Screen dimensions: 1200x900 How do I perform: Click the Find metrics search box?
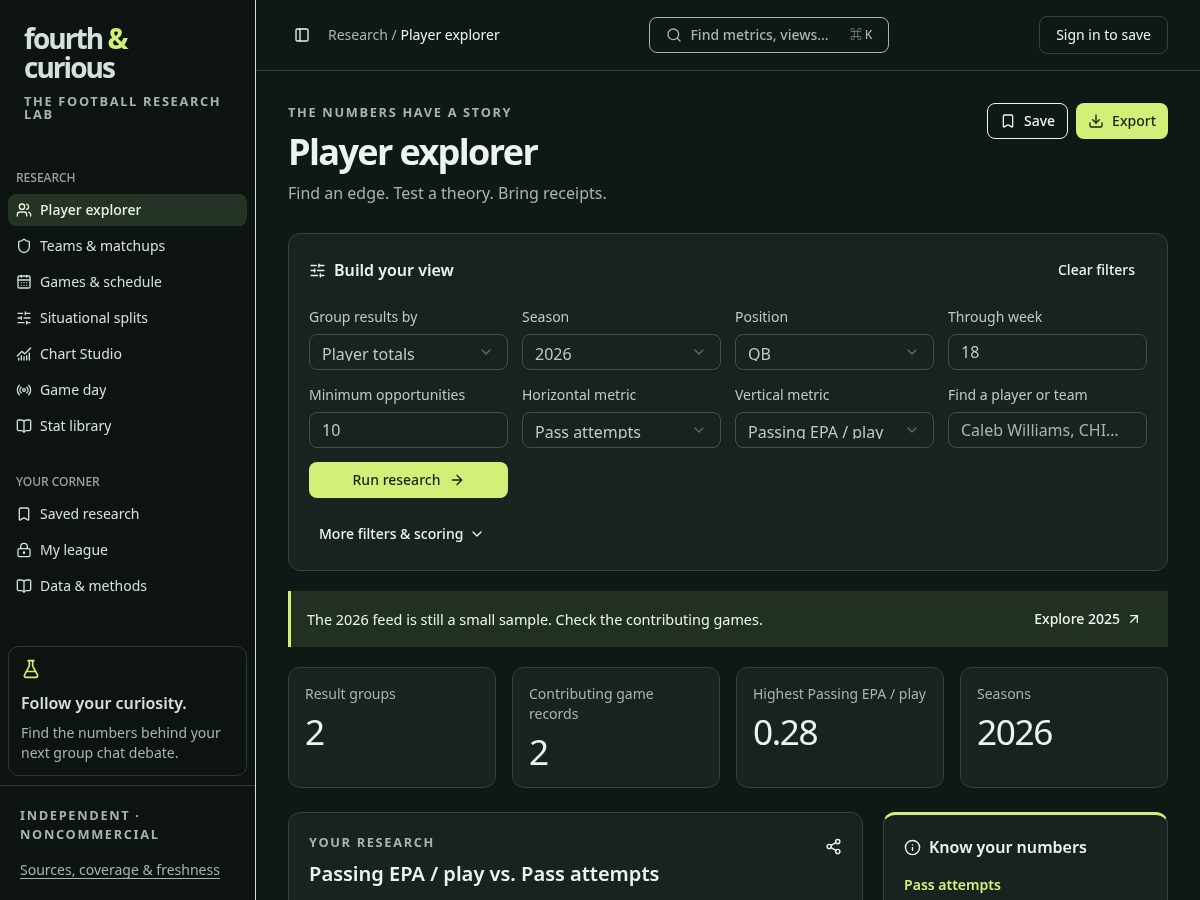pos(769,35)
